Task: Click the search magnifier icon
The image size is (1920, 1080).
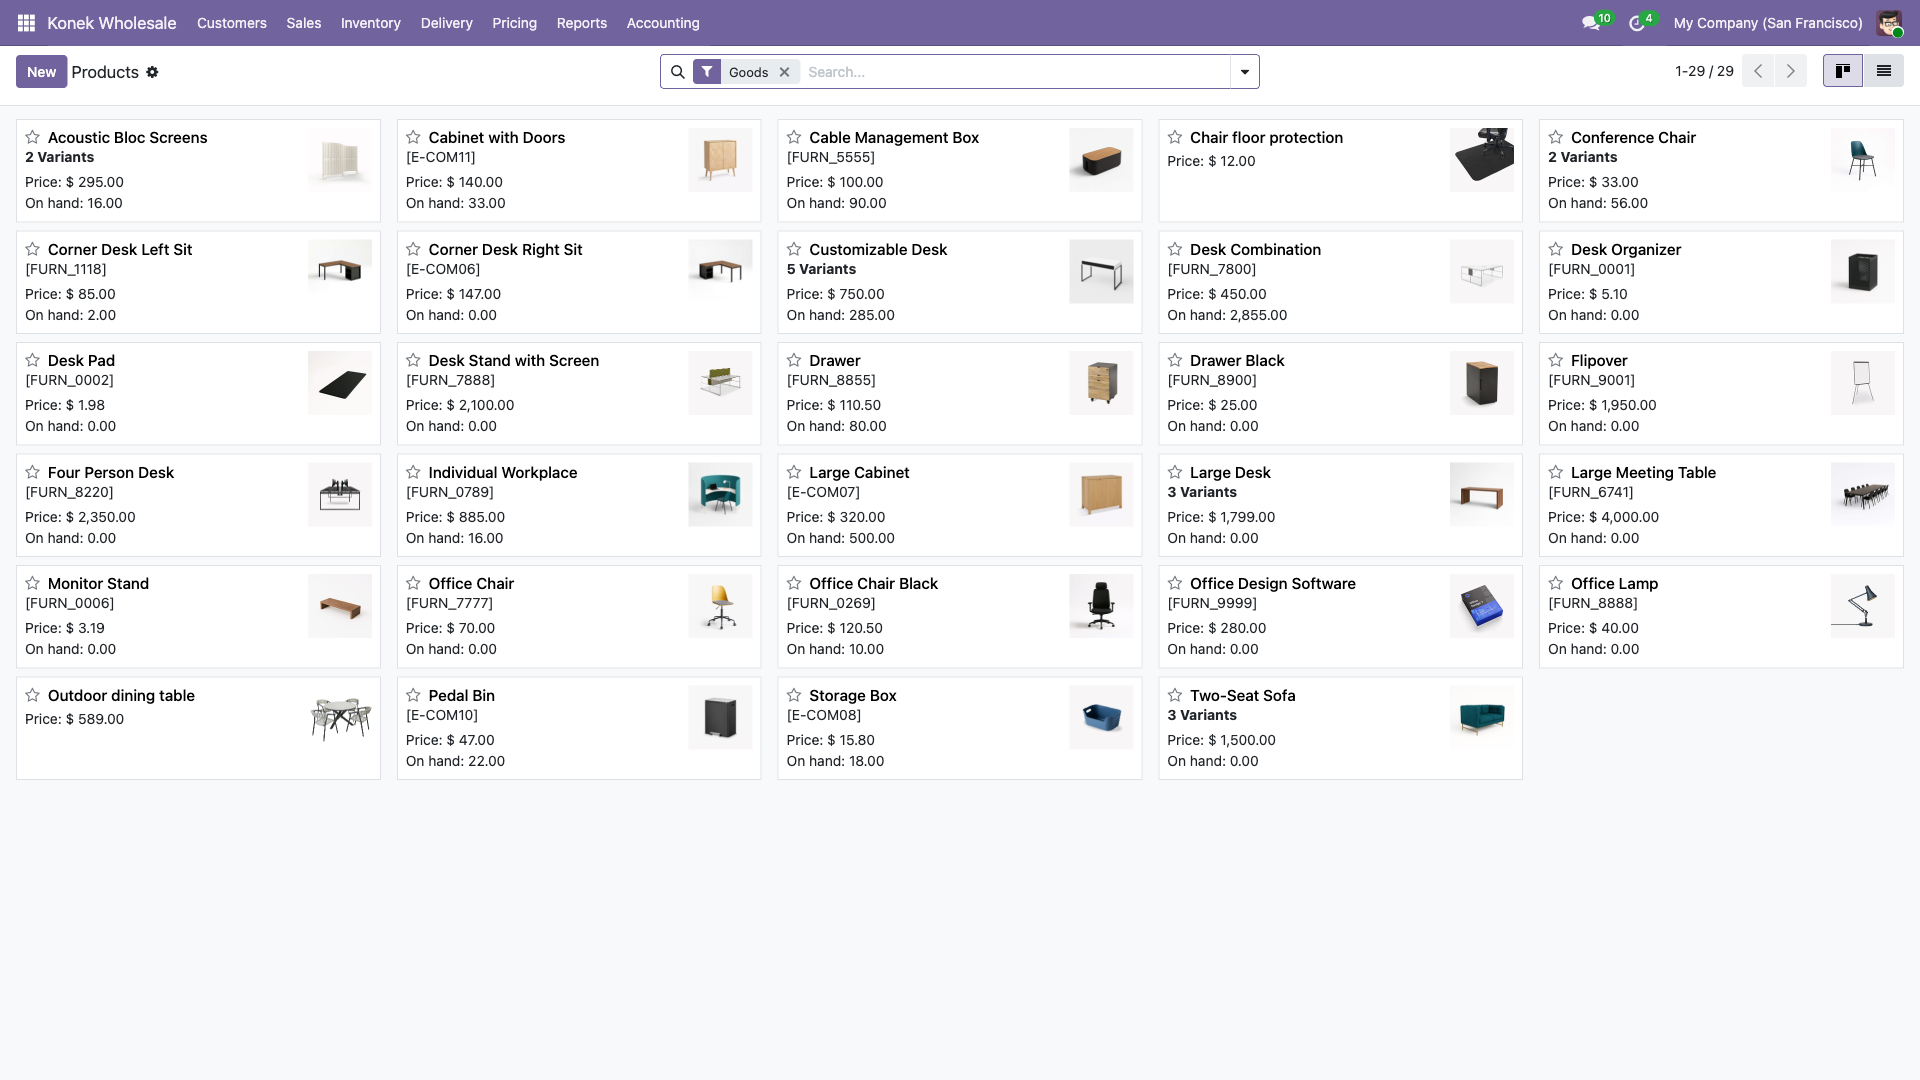Action: click(678, 71)
